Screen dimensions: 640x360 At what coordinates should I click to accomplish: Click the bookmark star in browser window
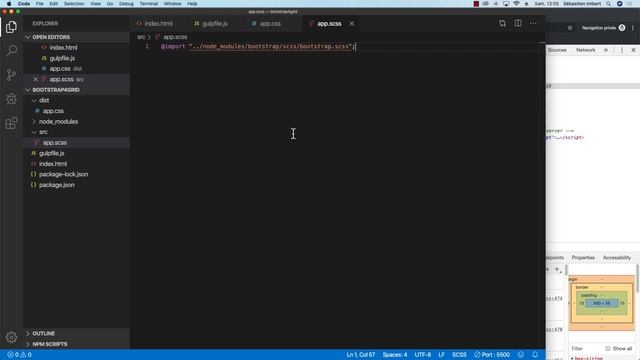[x=570, y=28]
